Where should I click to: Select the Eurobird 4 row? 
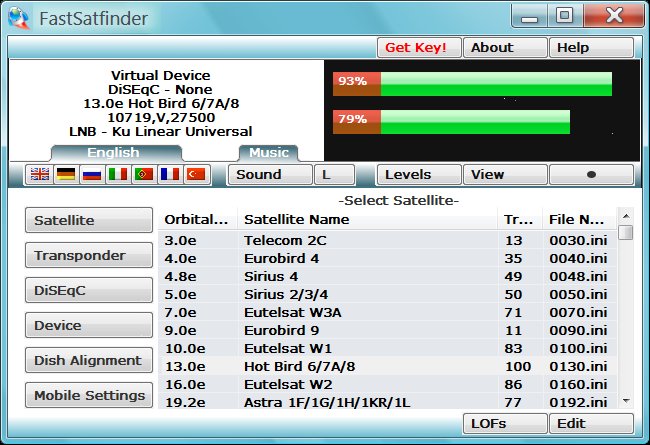[x=388, y=258]
